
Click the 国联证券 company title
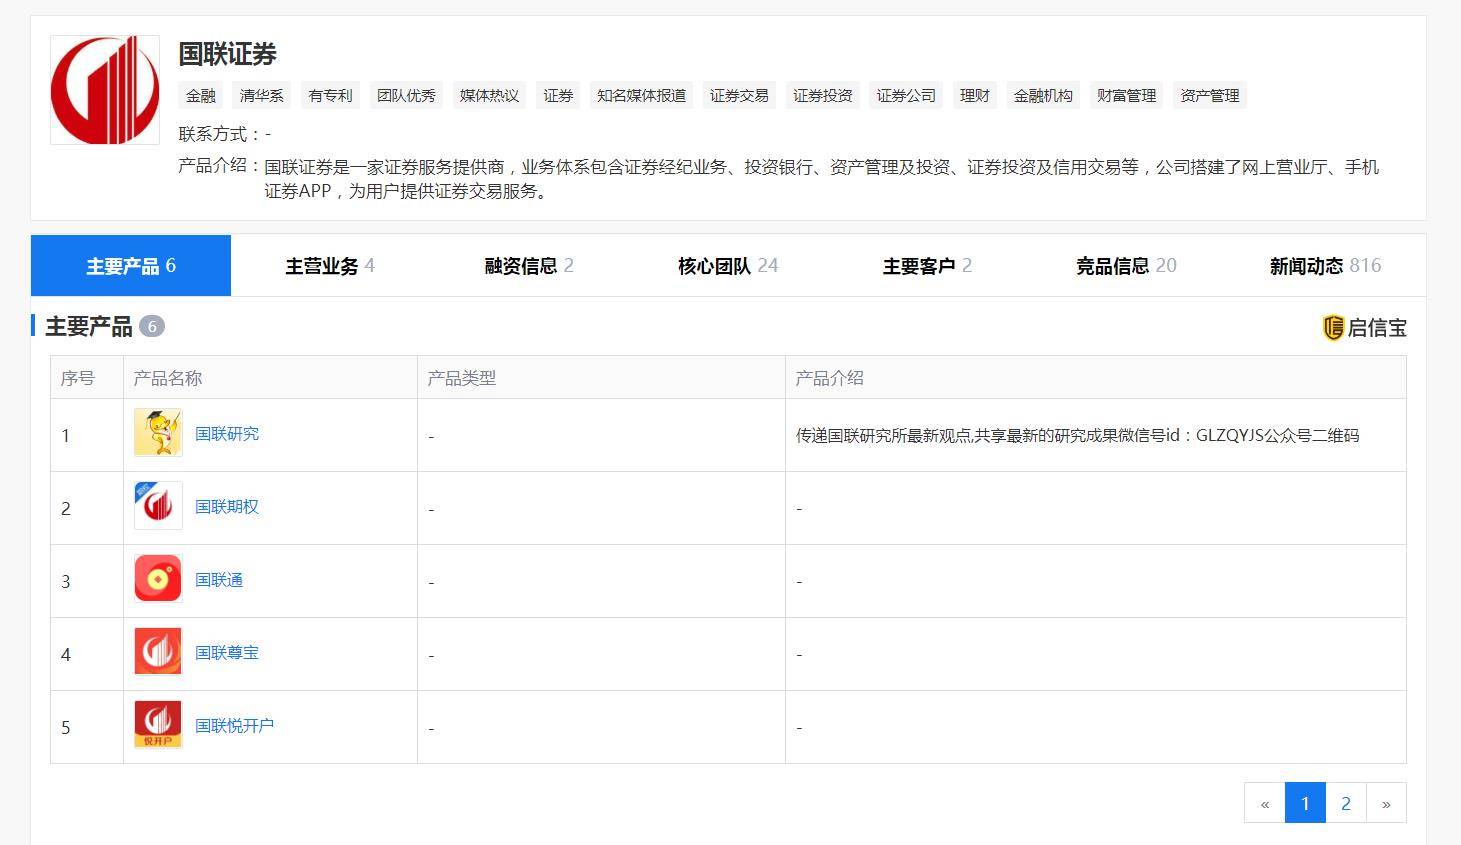(x=228, y=54)
